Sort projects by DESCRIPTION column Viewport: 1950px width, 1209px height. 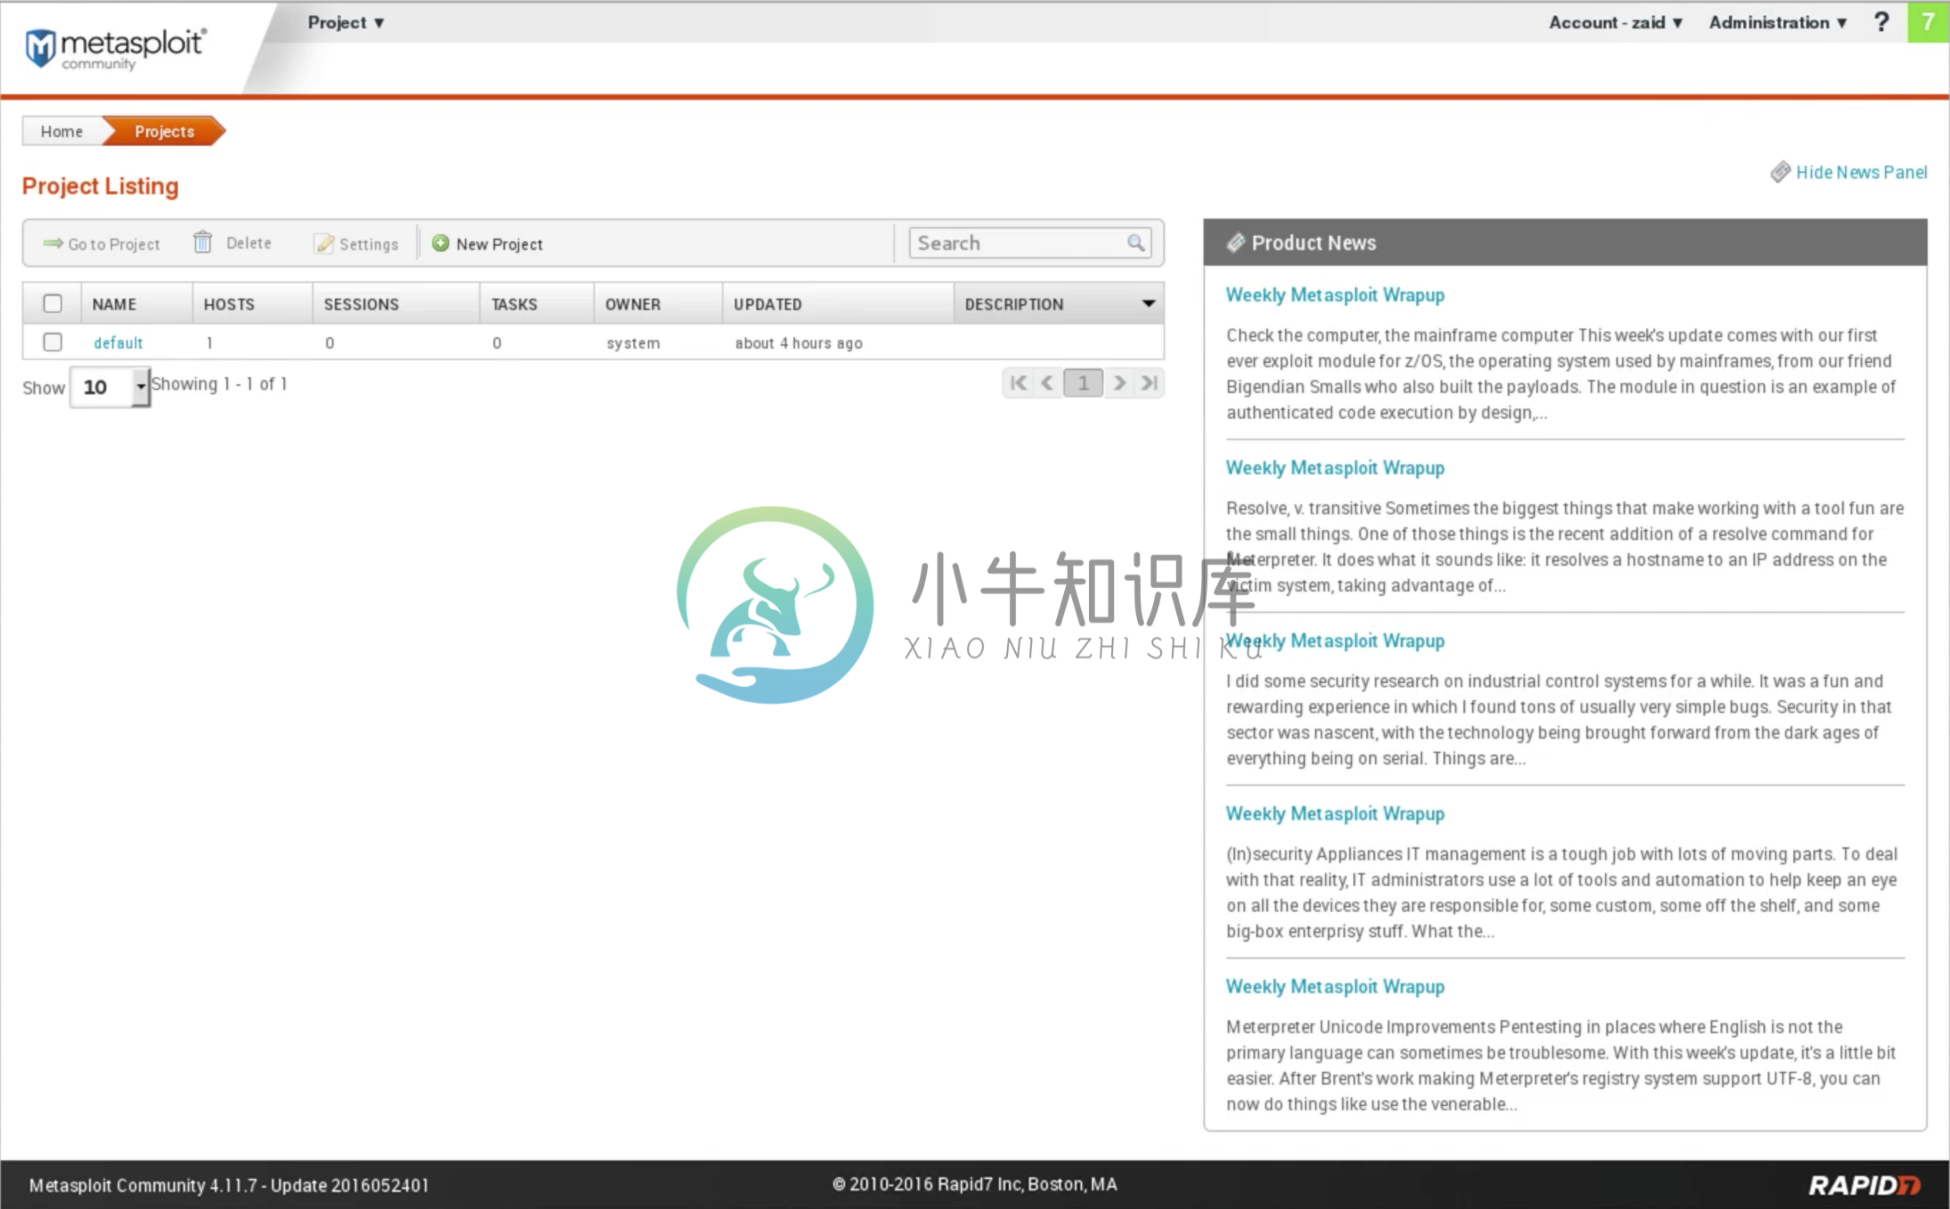[x=1014, y=304]
